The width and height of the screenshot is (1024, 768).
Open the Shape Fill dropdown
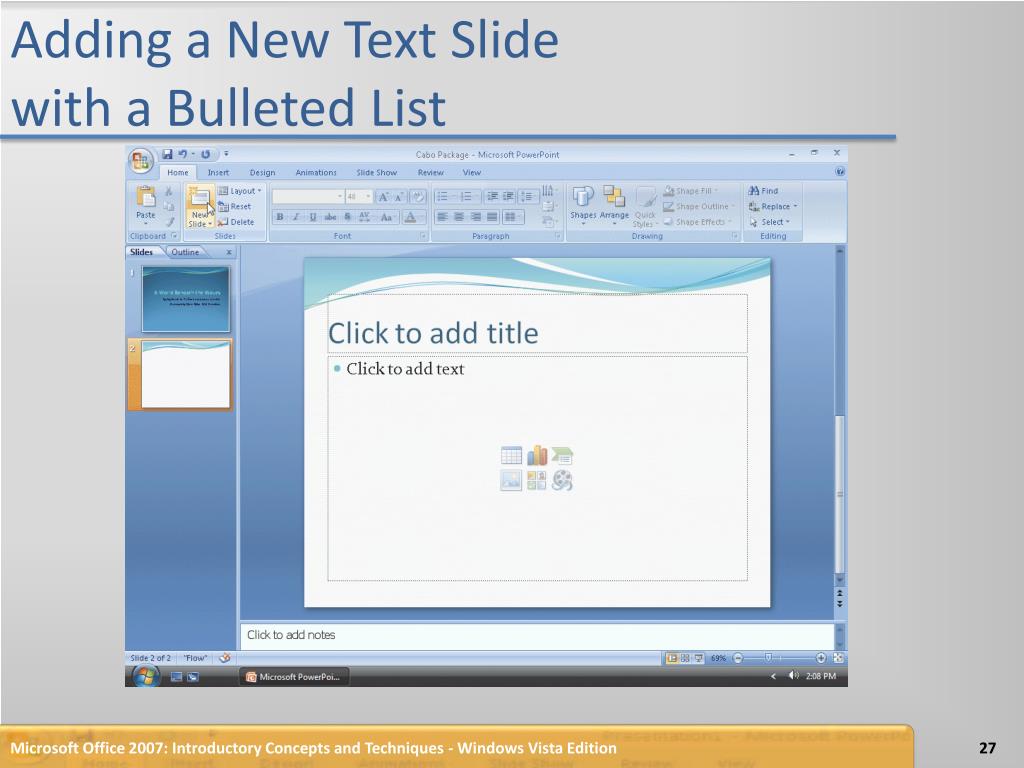point(691,191)
